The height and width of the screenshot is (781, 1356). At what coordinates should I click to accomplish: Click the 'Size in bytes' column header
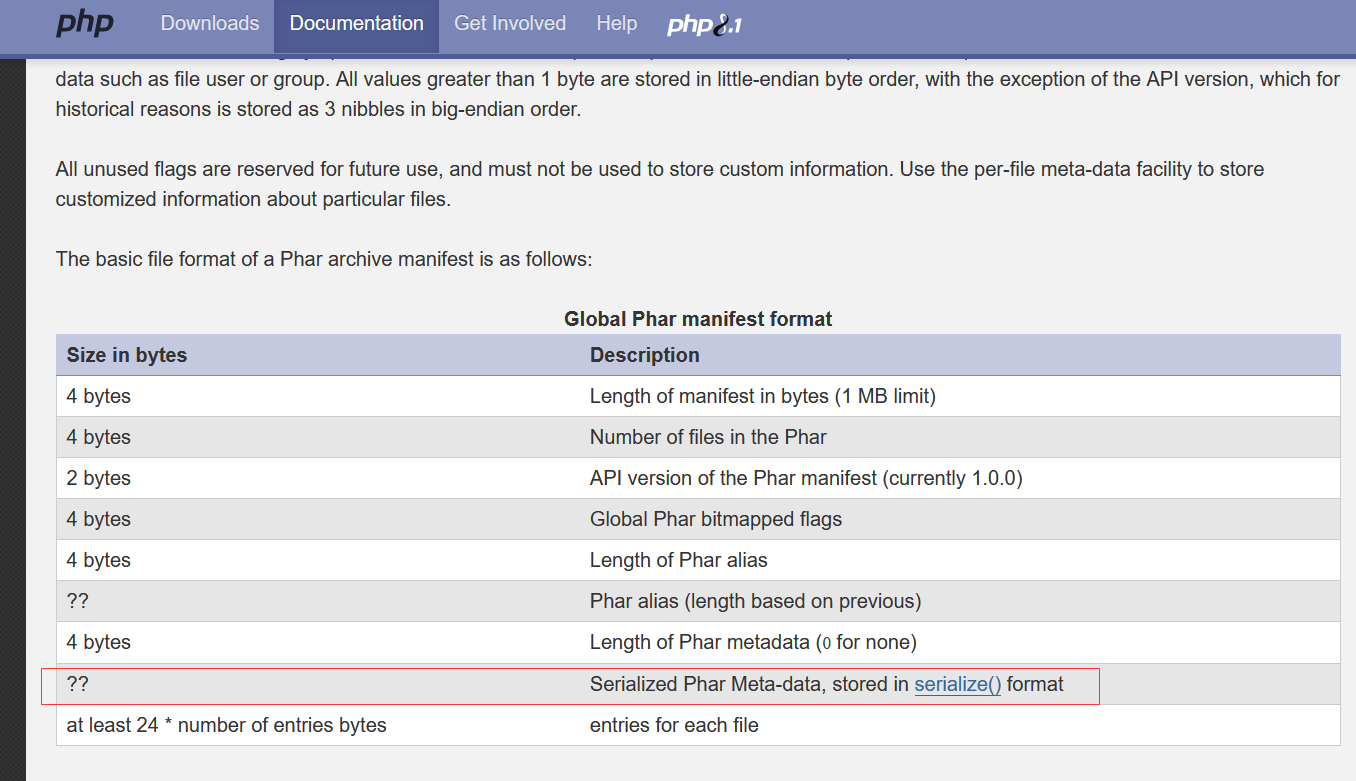[127, 355]
